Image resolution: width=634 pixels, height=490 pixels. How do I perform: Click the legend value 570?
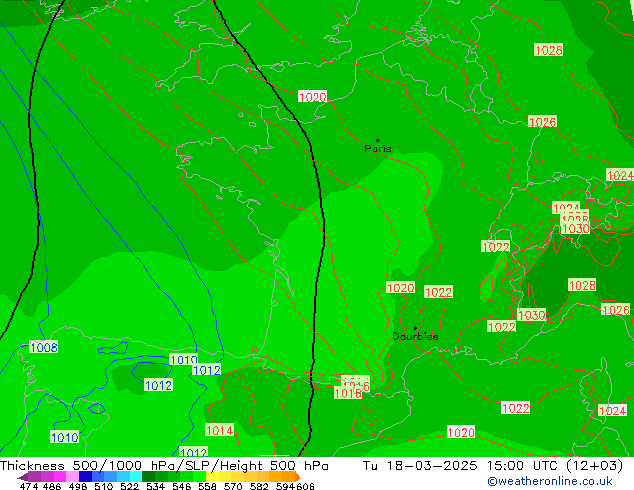click(x=233, y=486)
